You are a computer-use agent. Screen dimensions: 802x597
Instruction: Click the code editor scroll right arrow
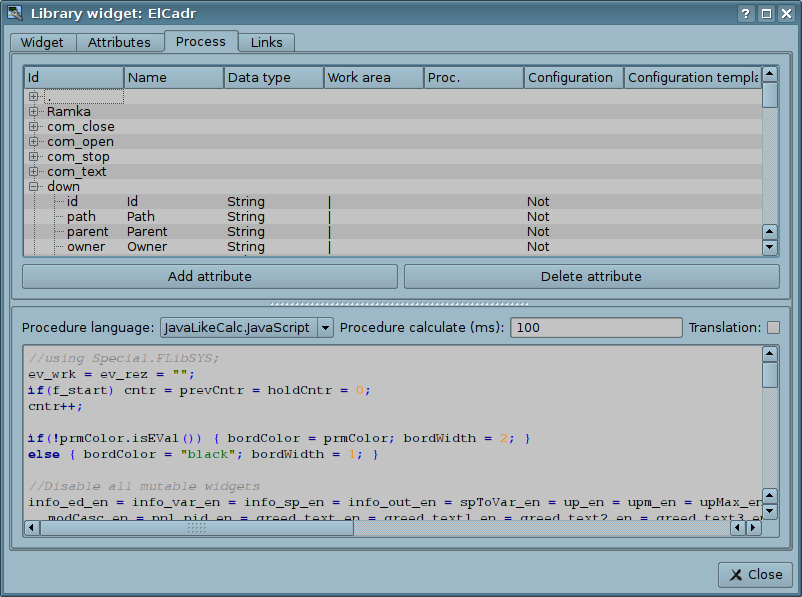coord(754,528)
